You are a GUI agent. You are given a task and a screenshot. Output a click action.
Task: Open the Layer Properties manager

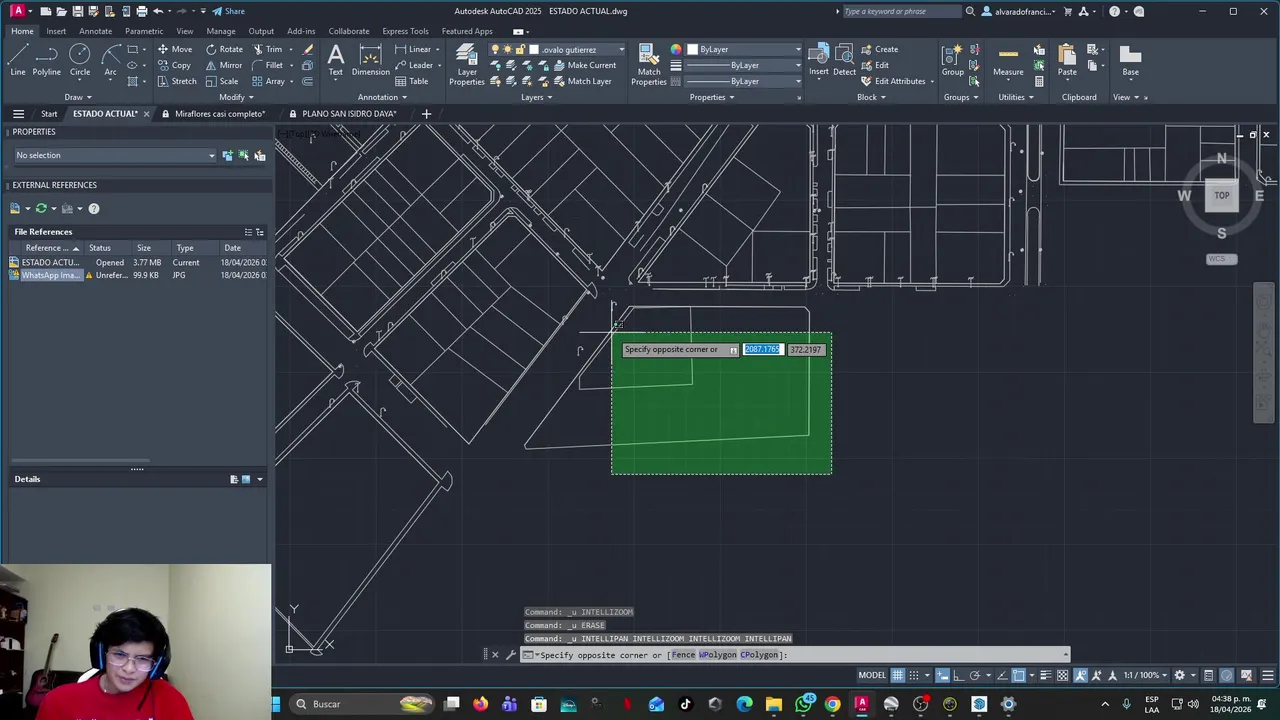(x=467, y=65)
